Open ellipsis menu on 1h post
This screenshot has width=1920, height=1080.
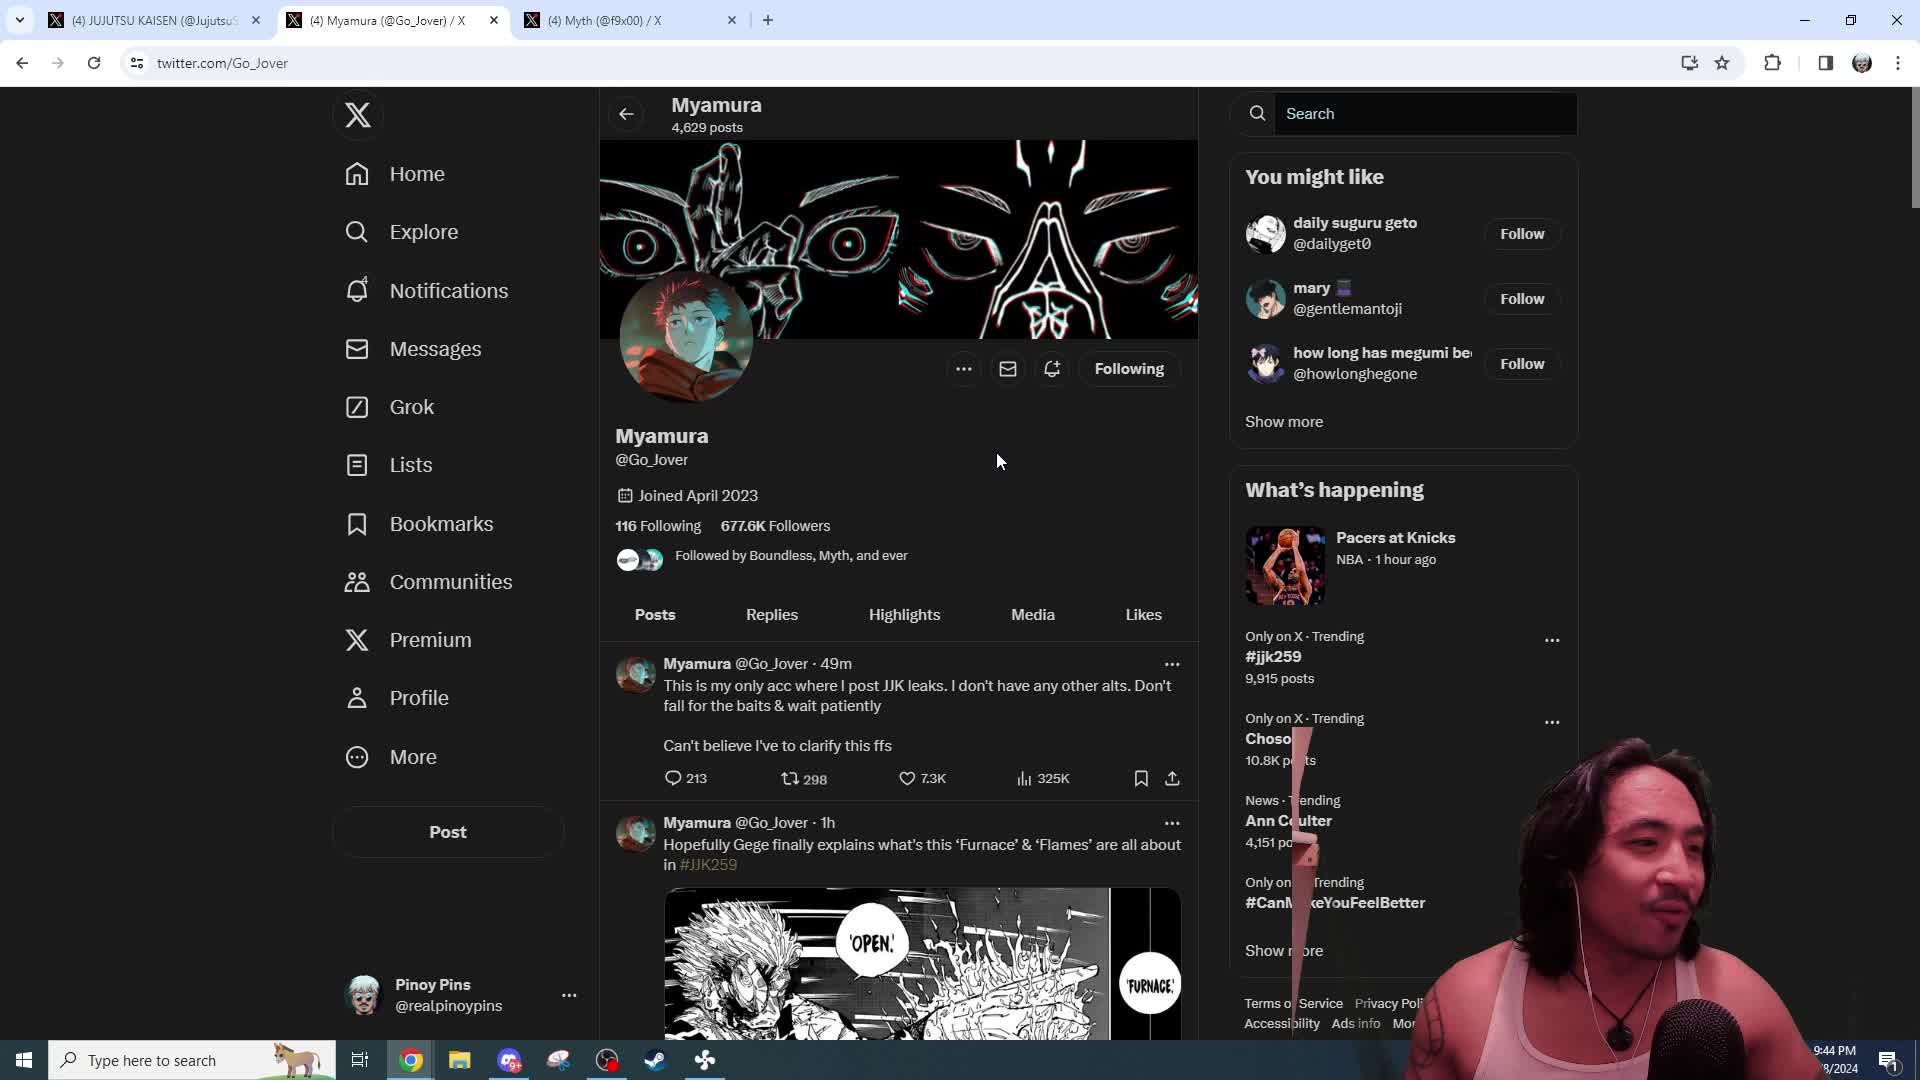pos(1172,823)
